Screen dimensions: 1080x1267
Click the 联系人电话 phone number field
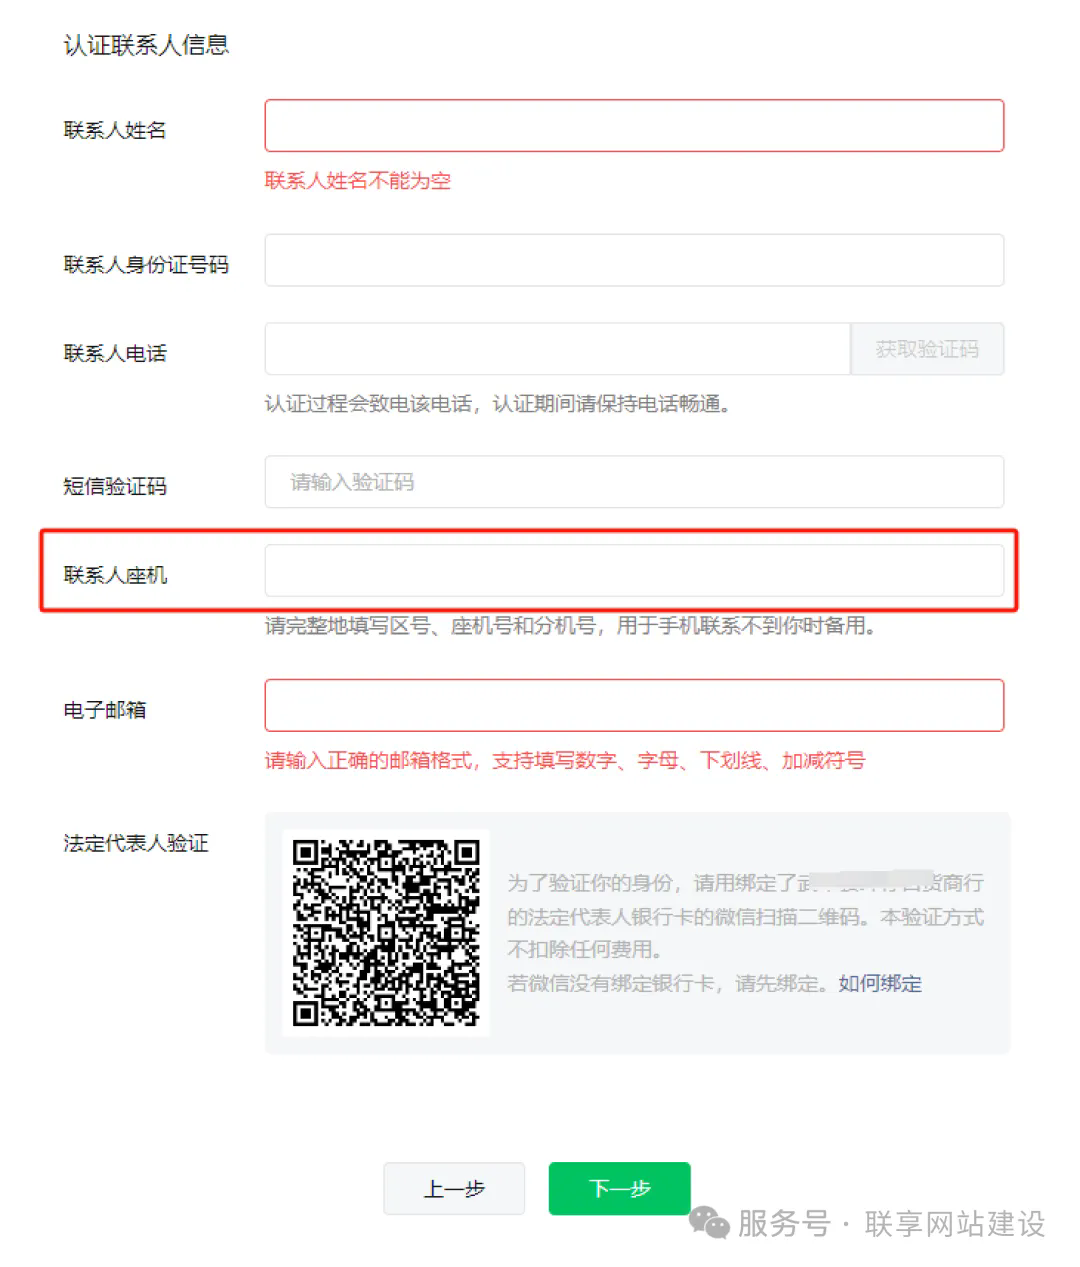click(x=558, y=349)
